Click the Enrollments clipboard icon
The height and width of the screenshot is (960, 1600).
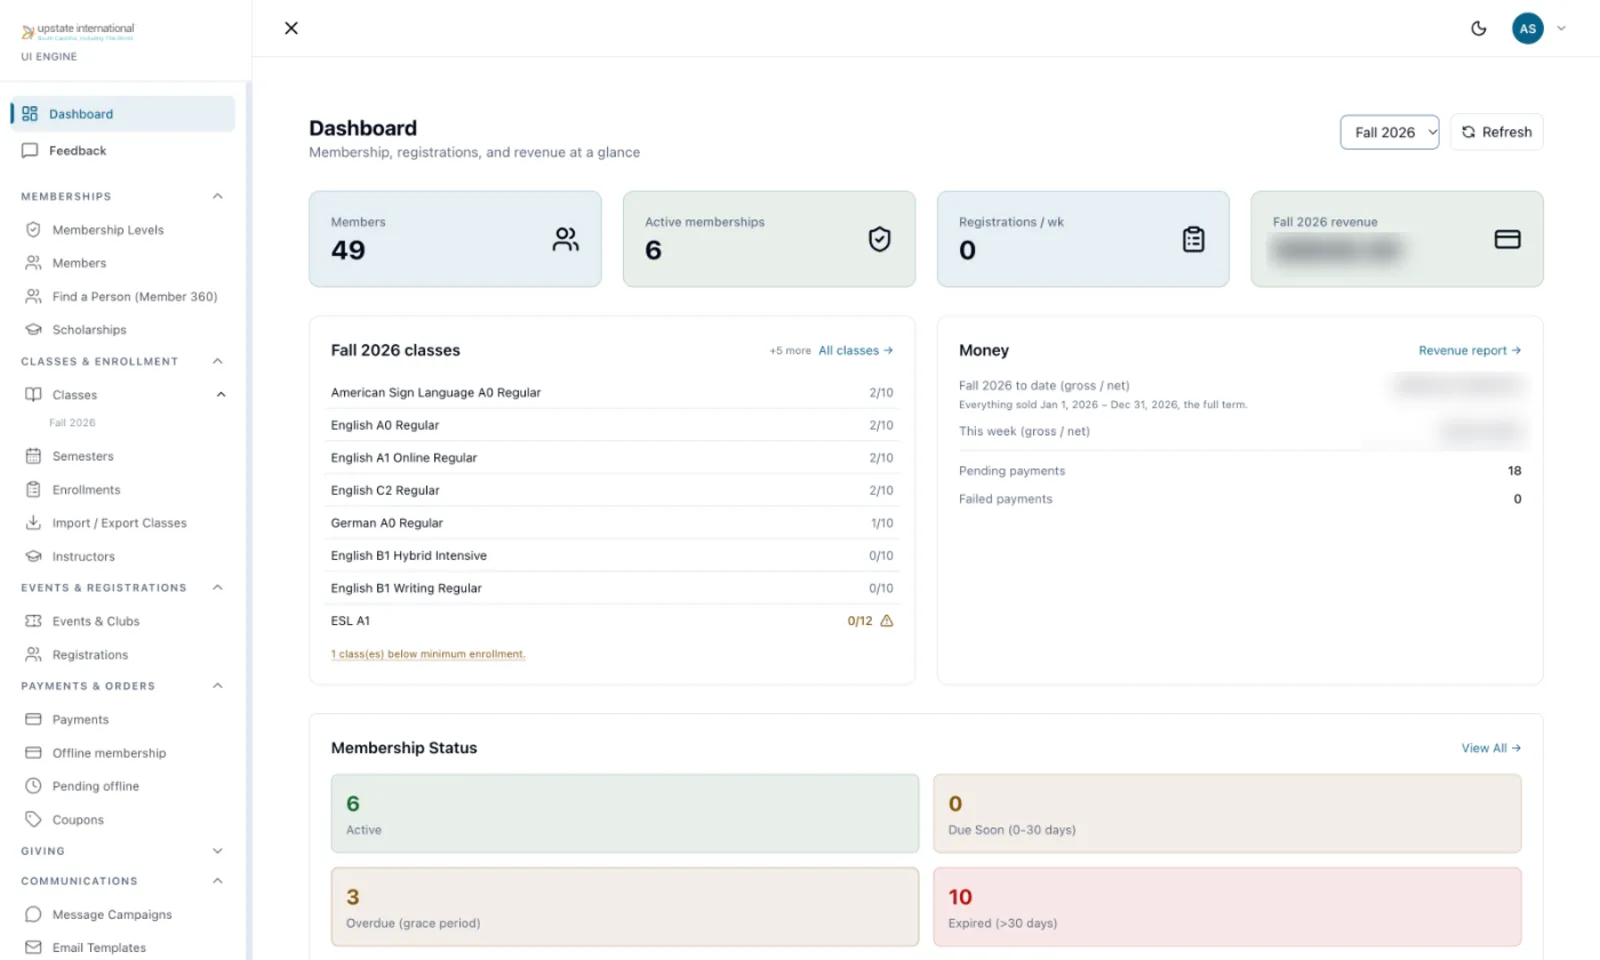[x=33, y=490]
